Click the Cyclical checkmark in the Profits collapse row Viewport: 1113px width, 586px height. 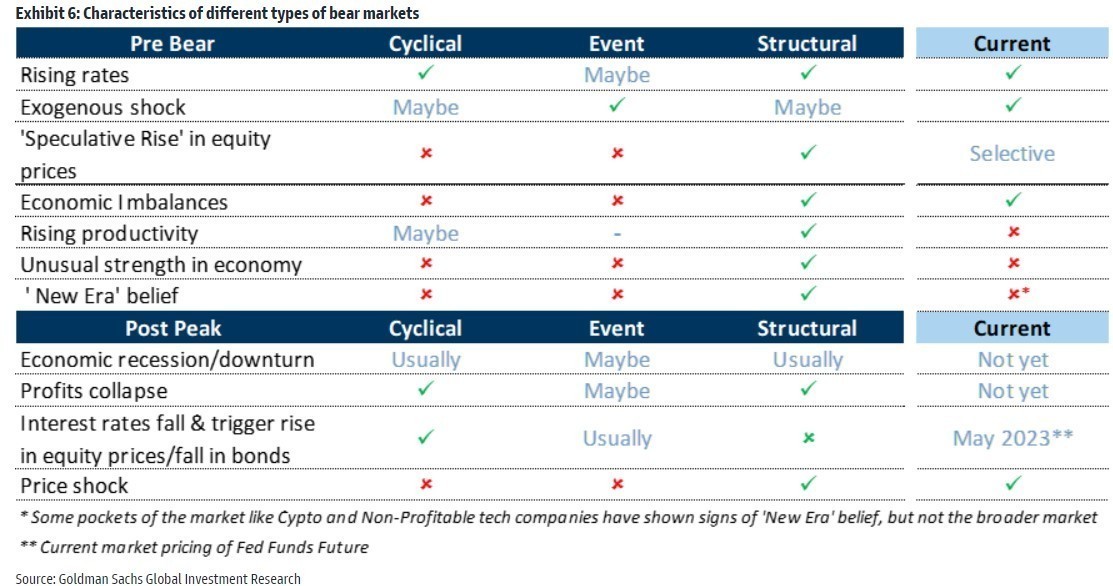(426, 388)
